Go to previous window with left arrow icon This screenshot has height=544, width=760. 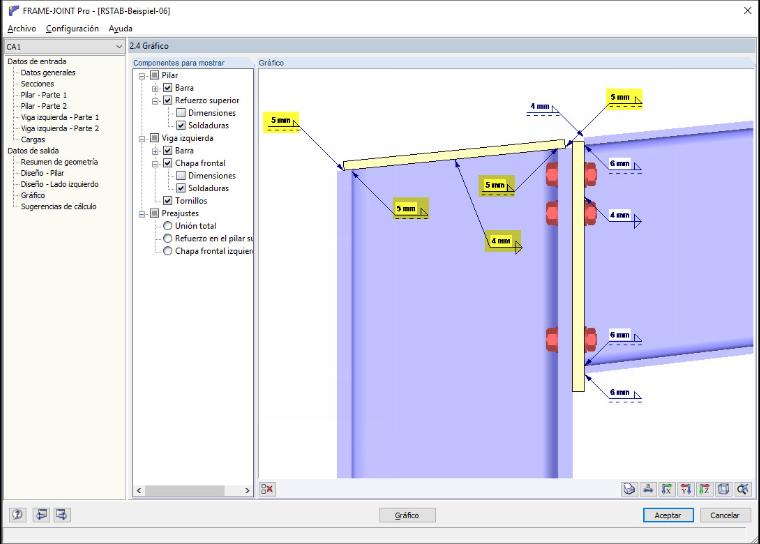pos(42,514)
